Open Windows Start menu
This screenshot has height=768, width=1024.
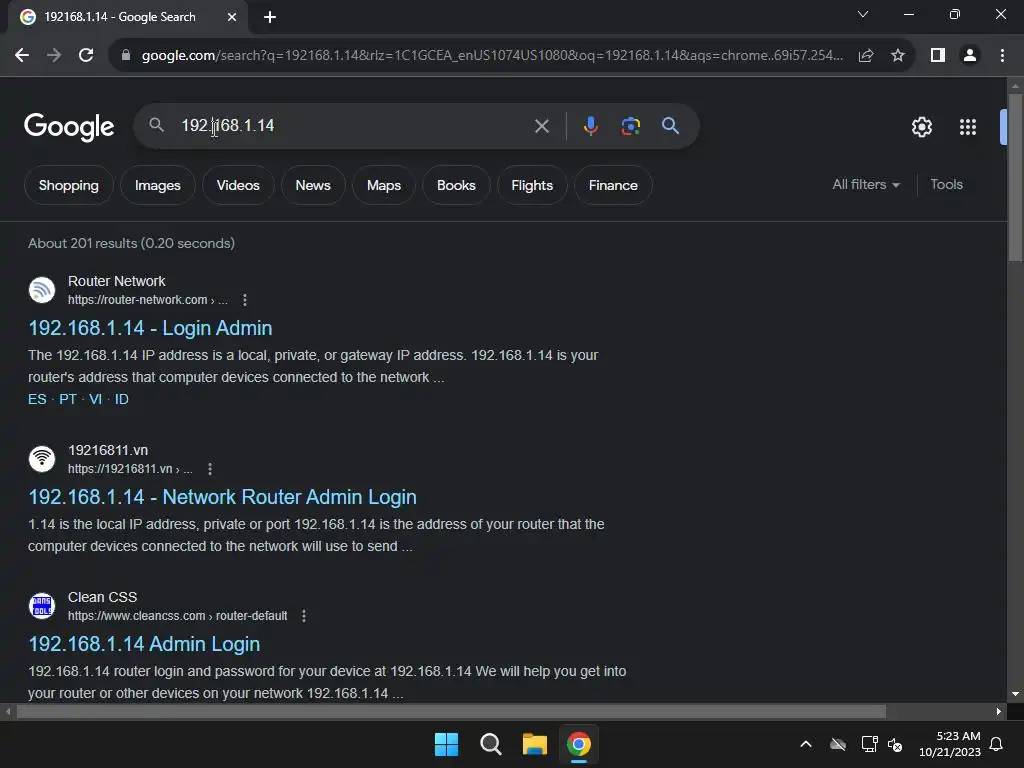pos(447,744)
